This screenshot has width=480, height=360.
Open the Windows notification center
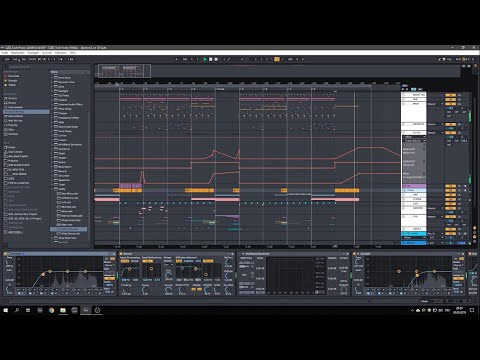pyautogui.click(x=472, y=310)
